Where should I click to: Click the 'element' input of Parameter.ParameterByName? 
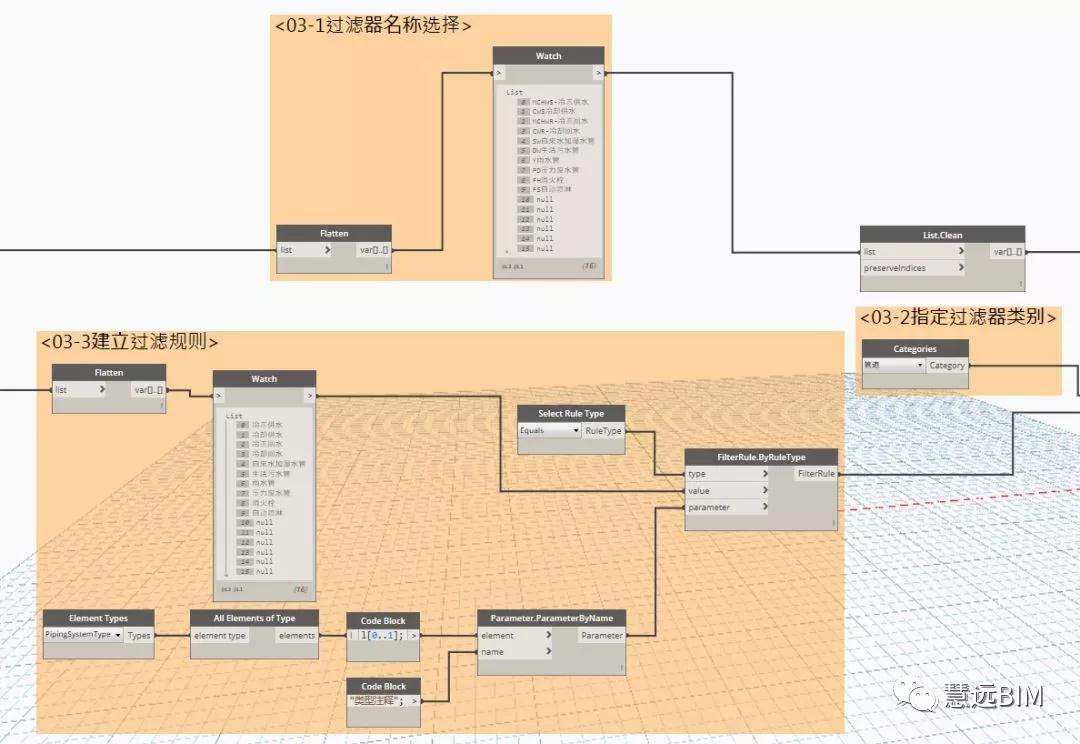[516, 635]
